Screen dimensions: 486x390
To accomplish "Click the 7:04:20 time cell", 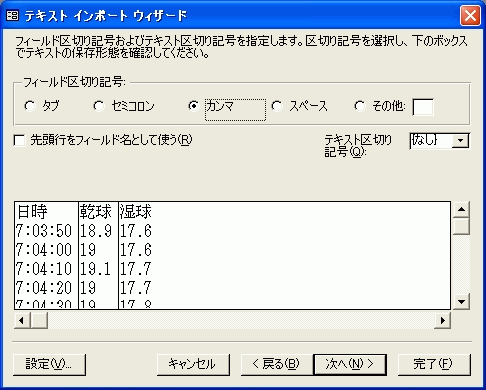I will 44,288.
